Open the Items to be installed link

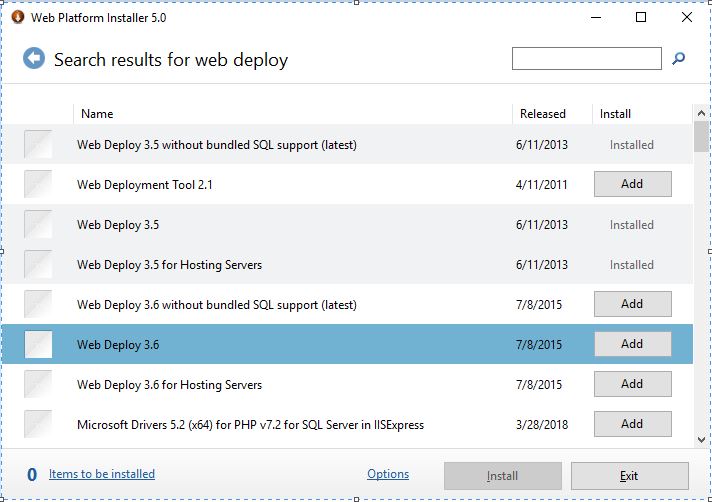[102, 474]
